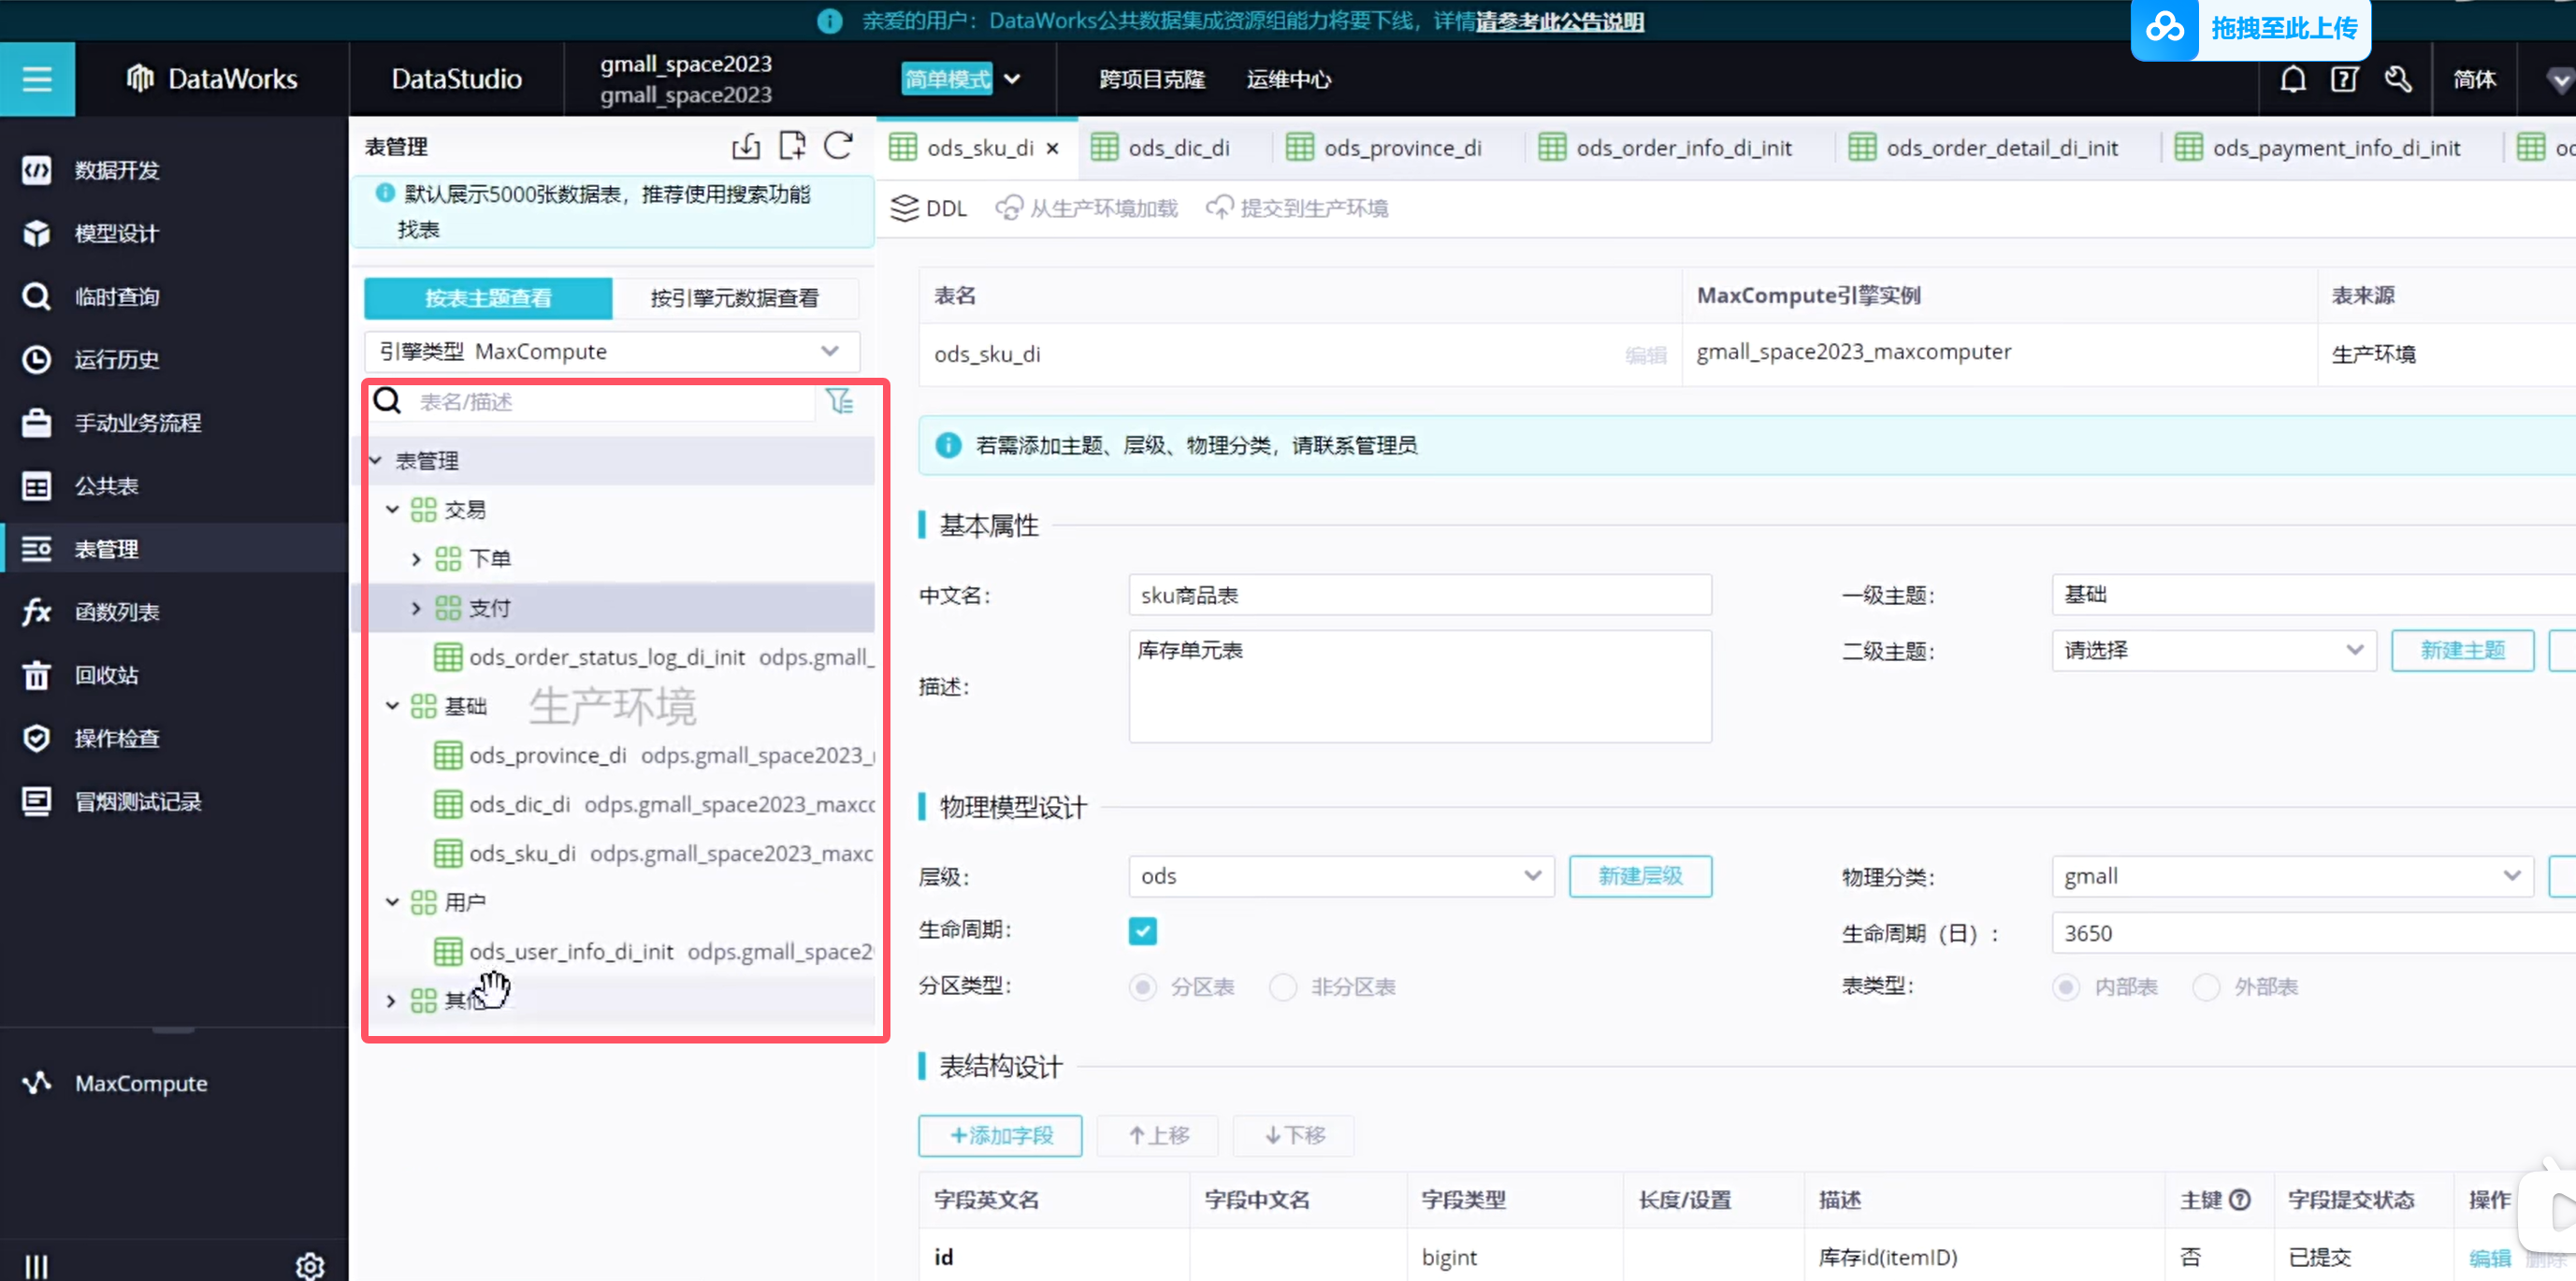Open the notification bell icon
Viewport: 2576px width, 1281px height.
pyautogui.click(x=2292, y=79)
